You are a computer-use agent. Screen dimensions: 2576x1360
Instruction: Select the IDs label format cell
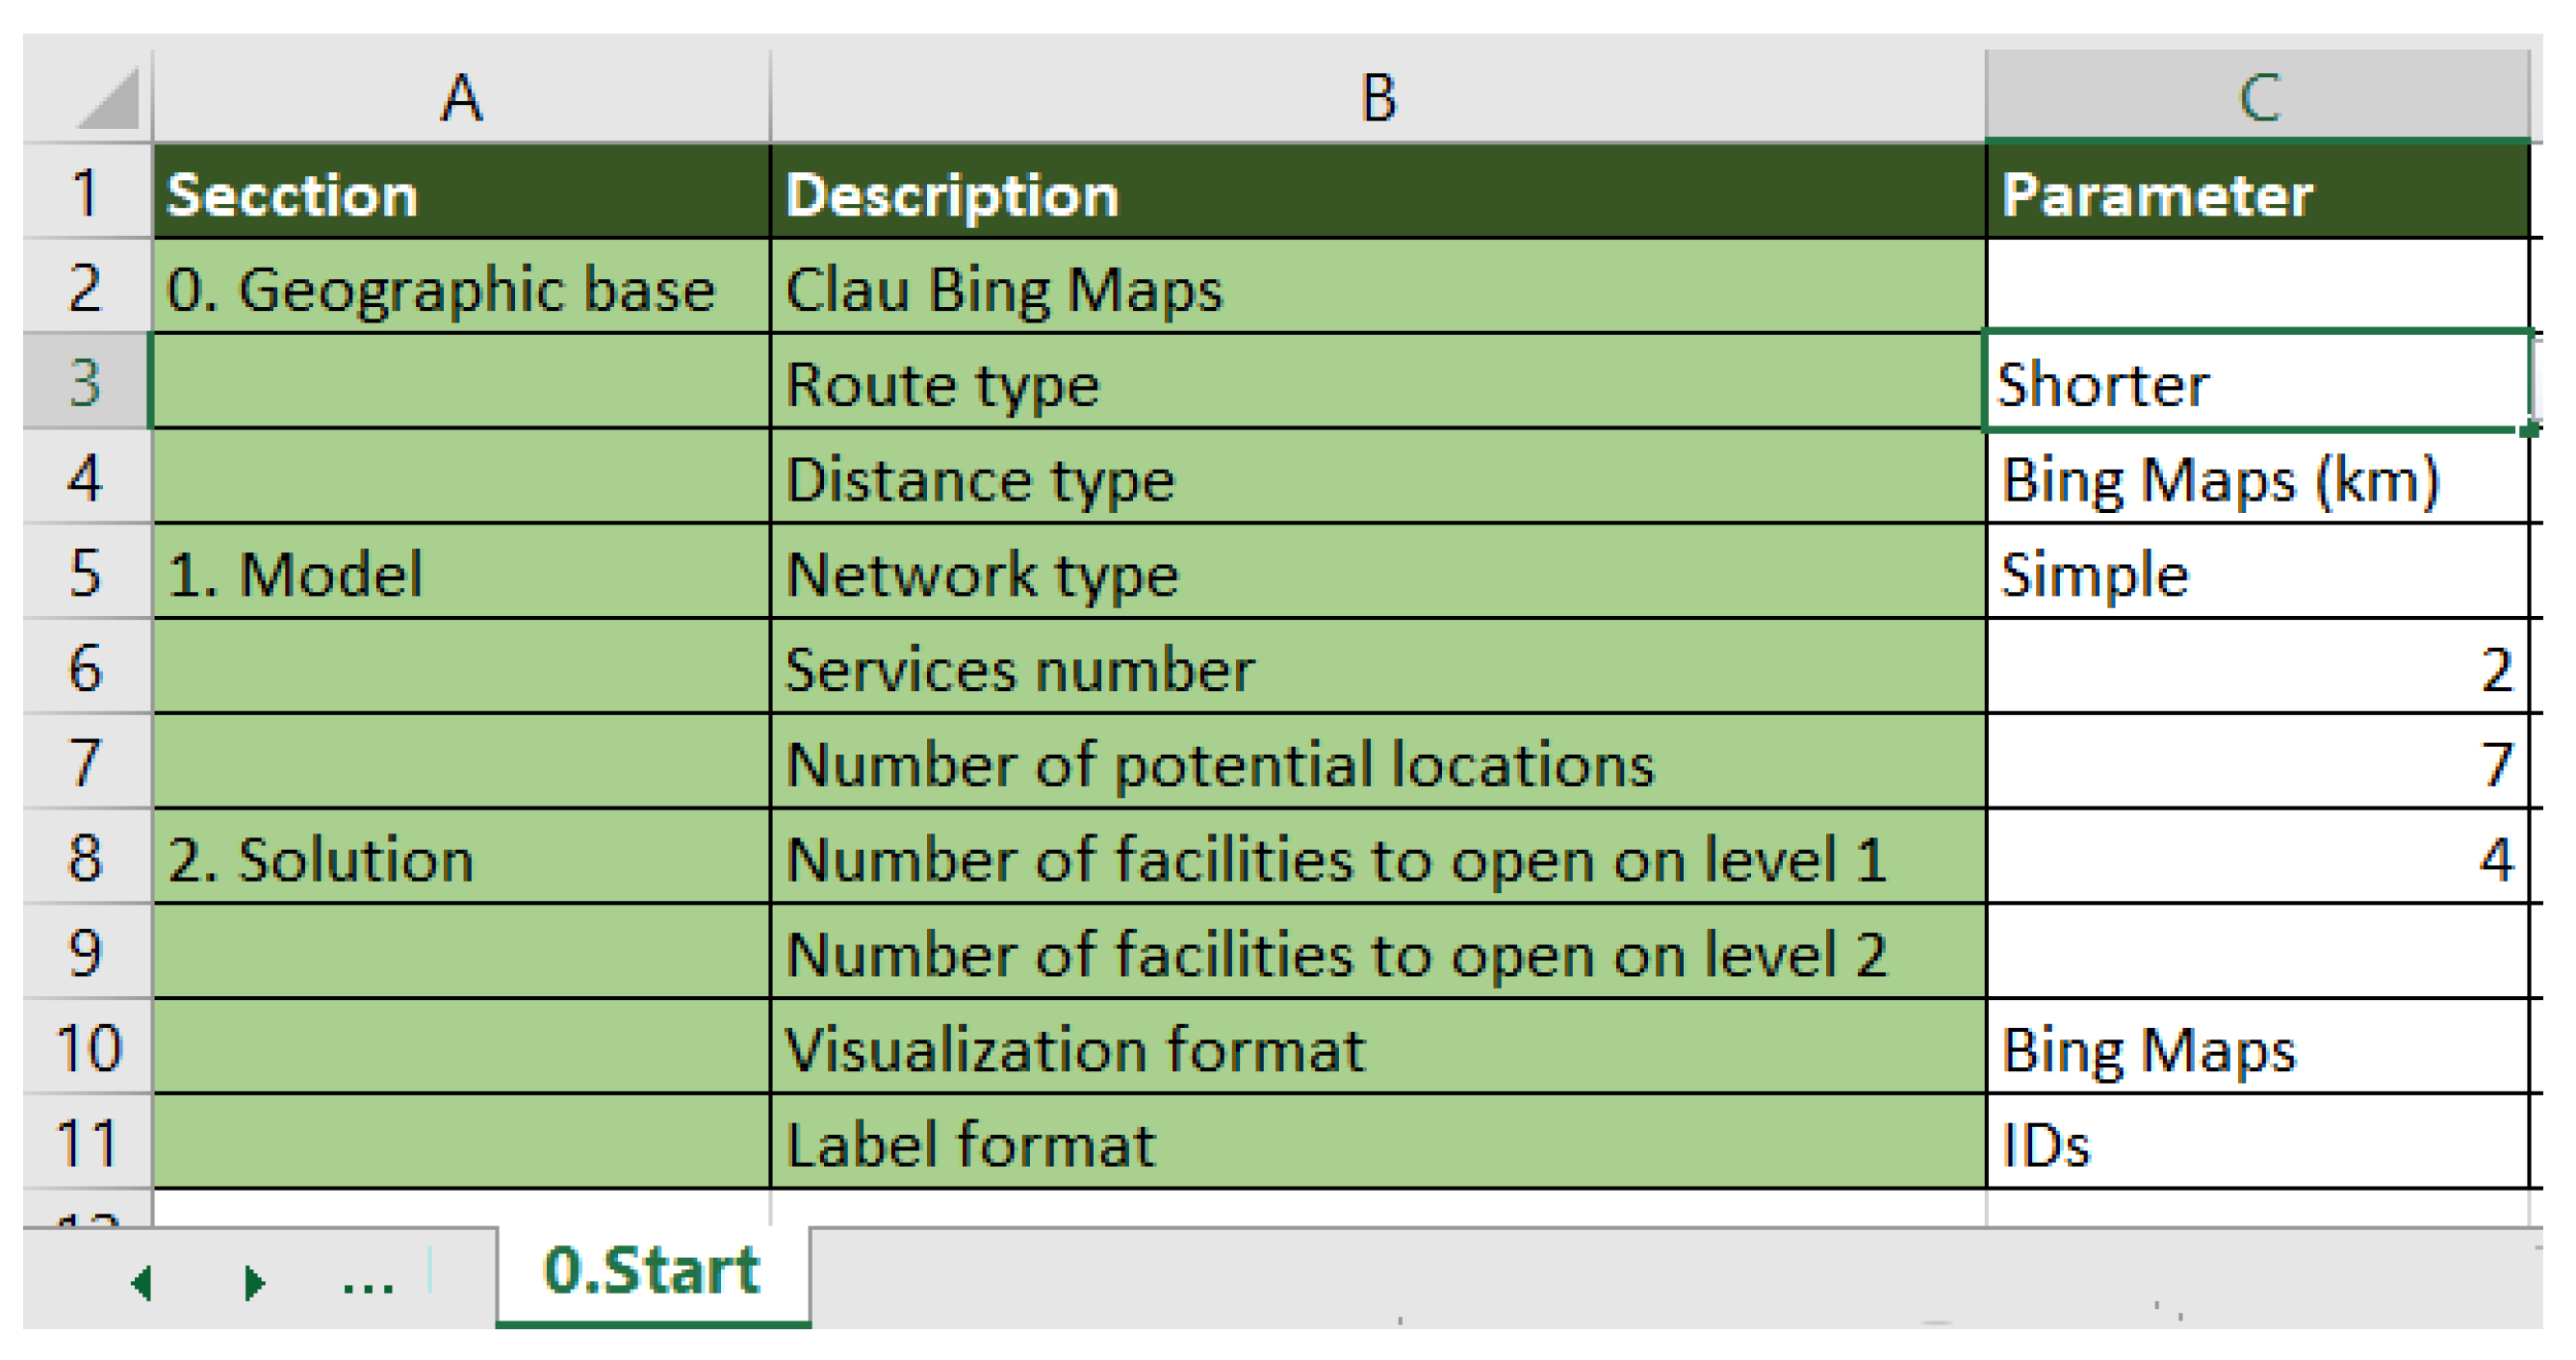click(2257, 1142)
